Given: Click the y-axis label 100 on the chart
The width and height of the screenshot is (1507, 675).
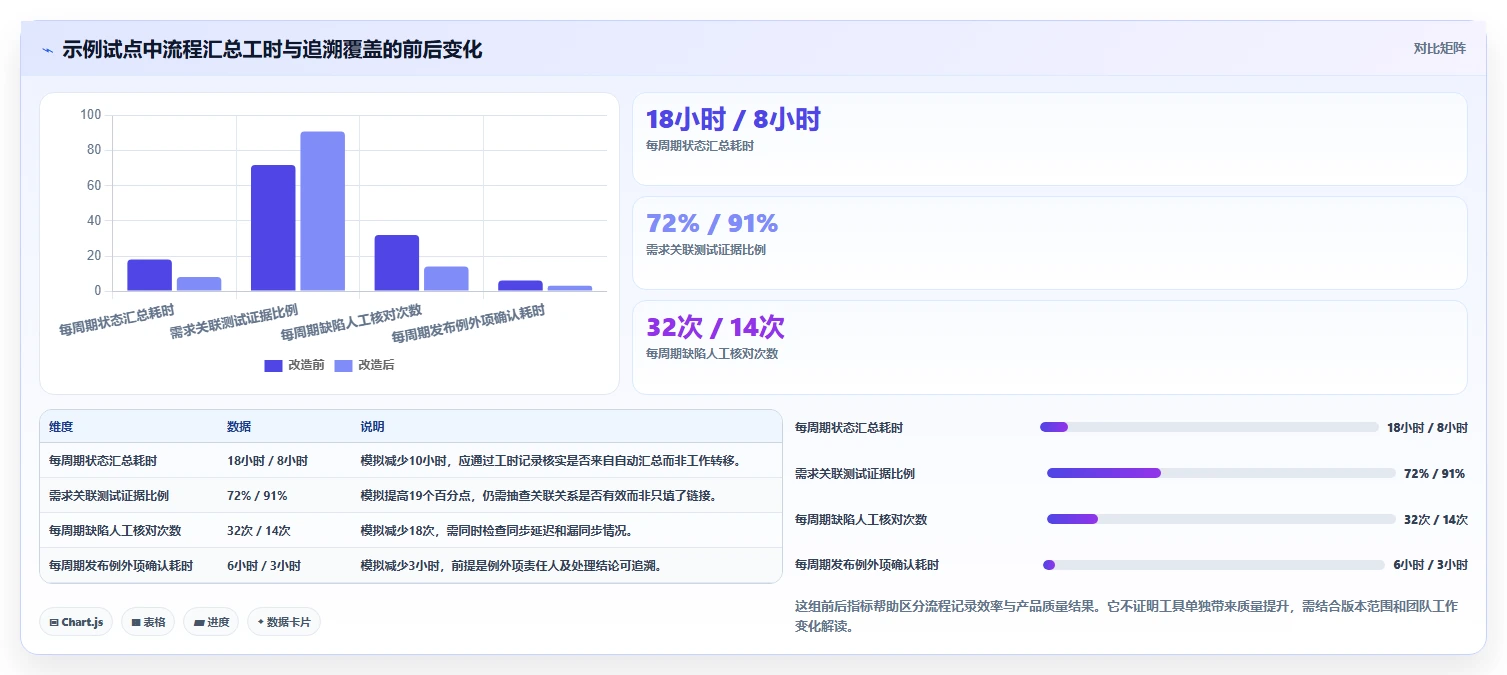Looking at the screenshot, I should (x=91, y=115).
